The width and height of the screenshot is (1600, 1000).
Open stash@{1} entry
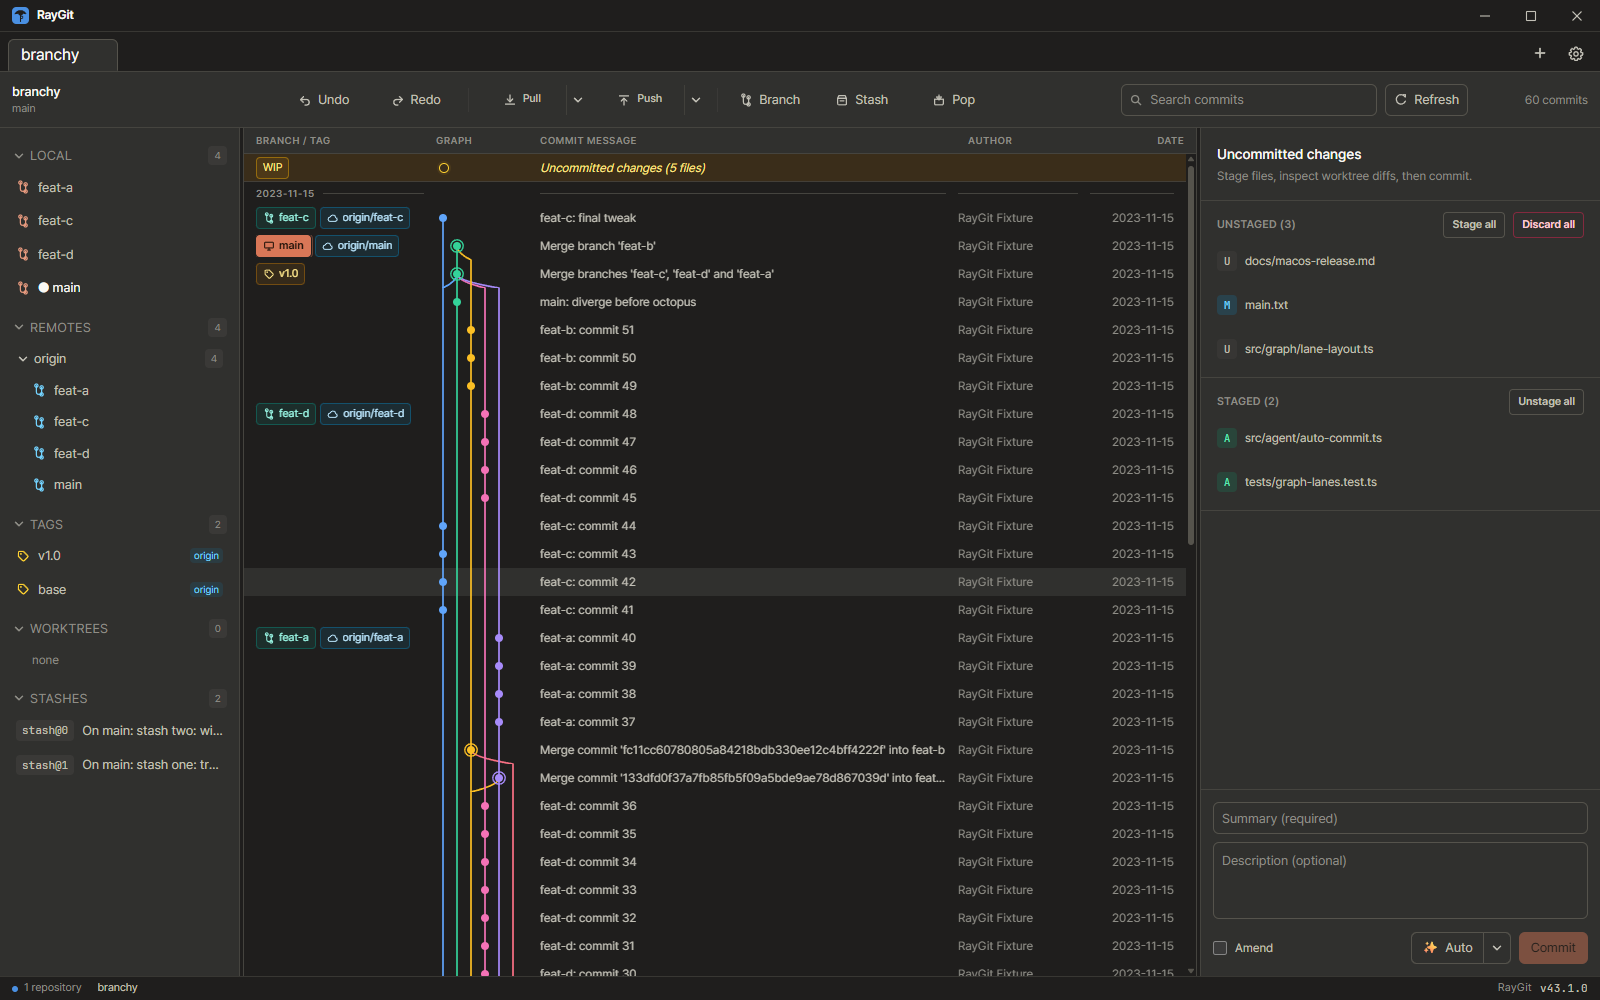pyautogui.click(x=120, y=765)
